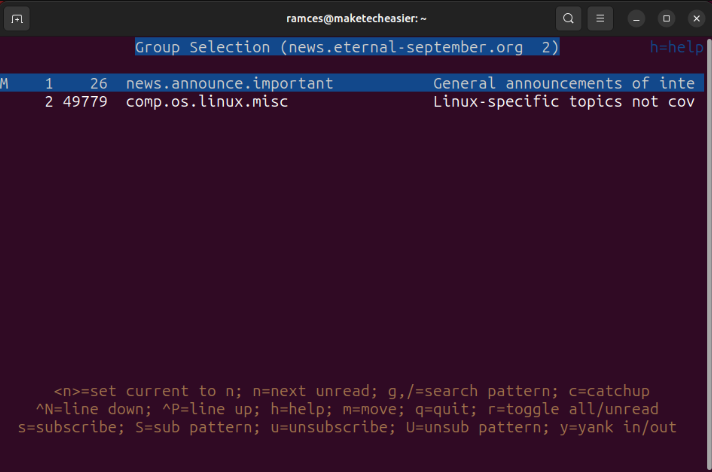The image size is (712, 472).
Task: Maximize the terminal window
Action: tap(666, 19)
